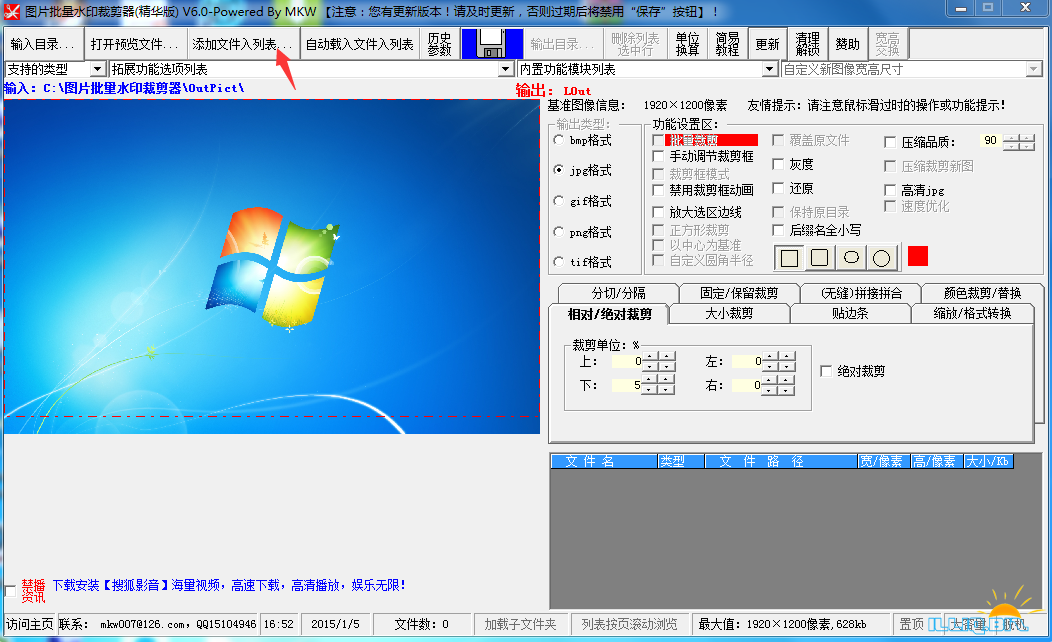Open the 历史参数 button
The image size is (1052, 642).
point(439,44)
